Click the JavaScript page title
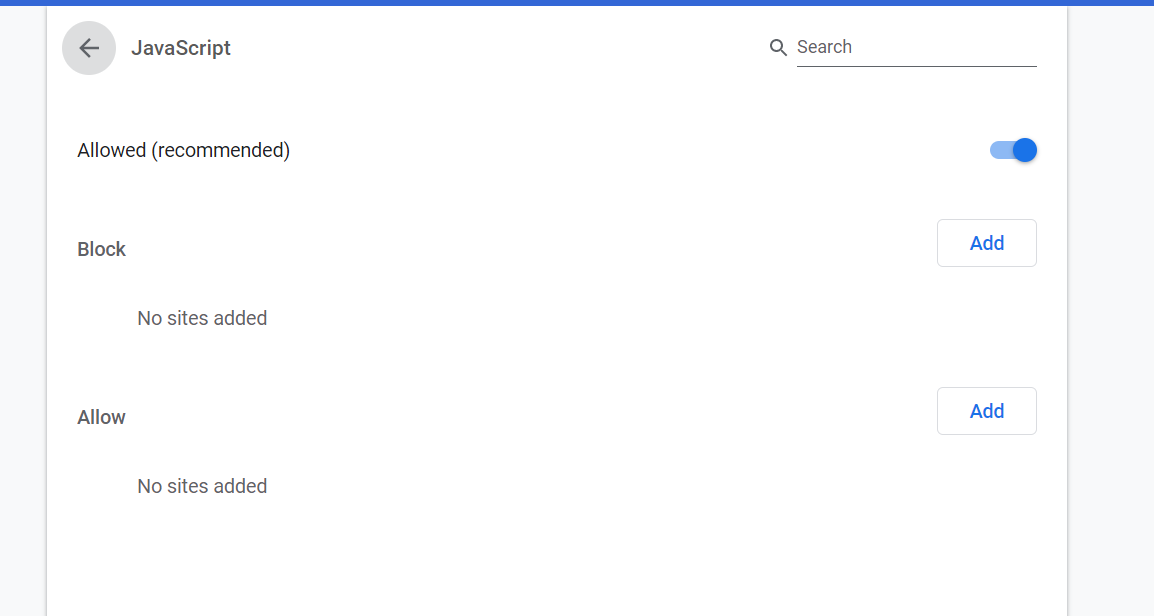 [x=181, y=48]
